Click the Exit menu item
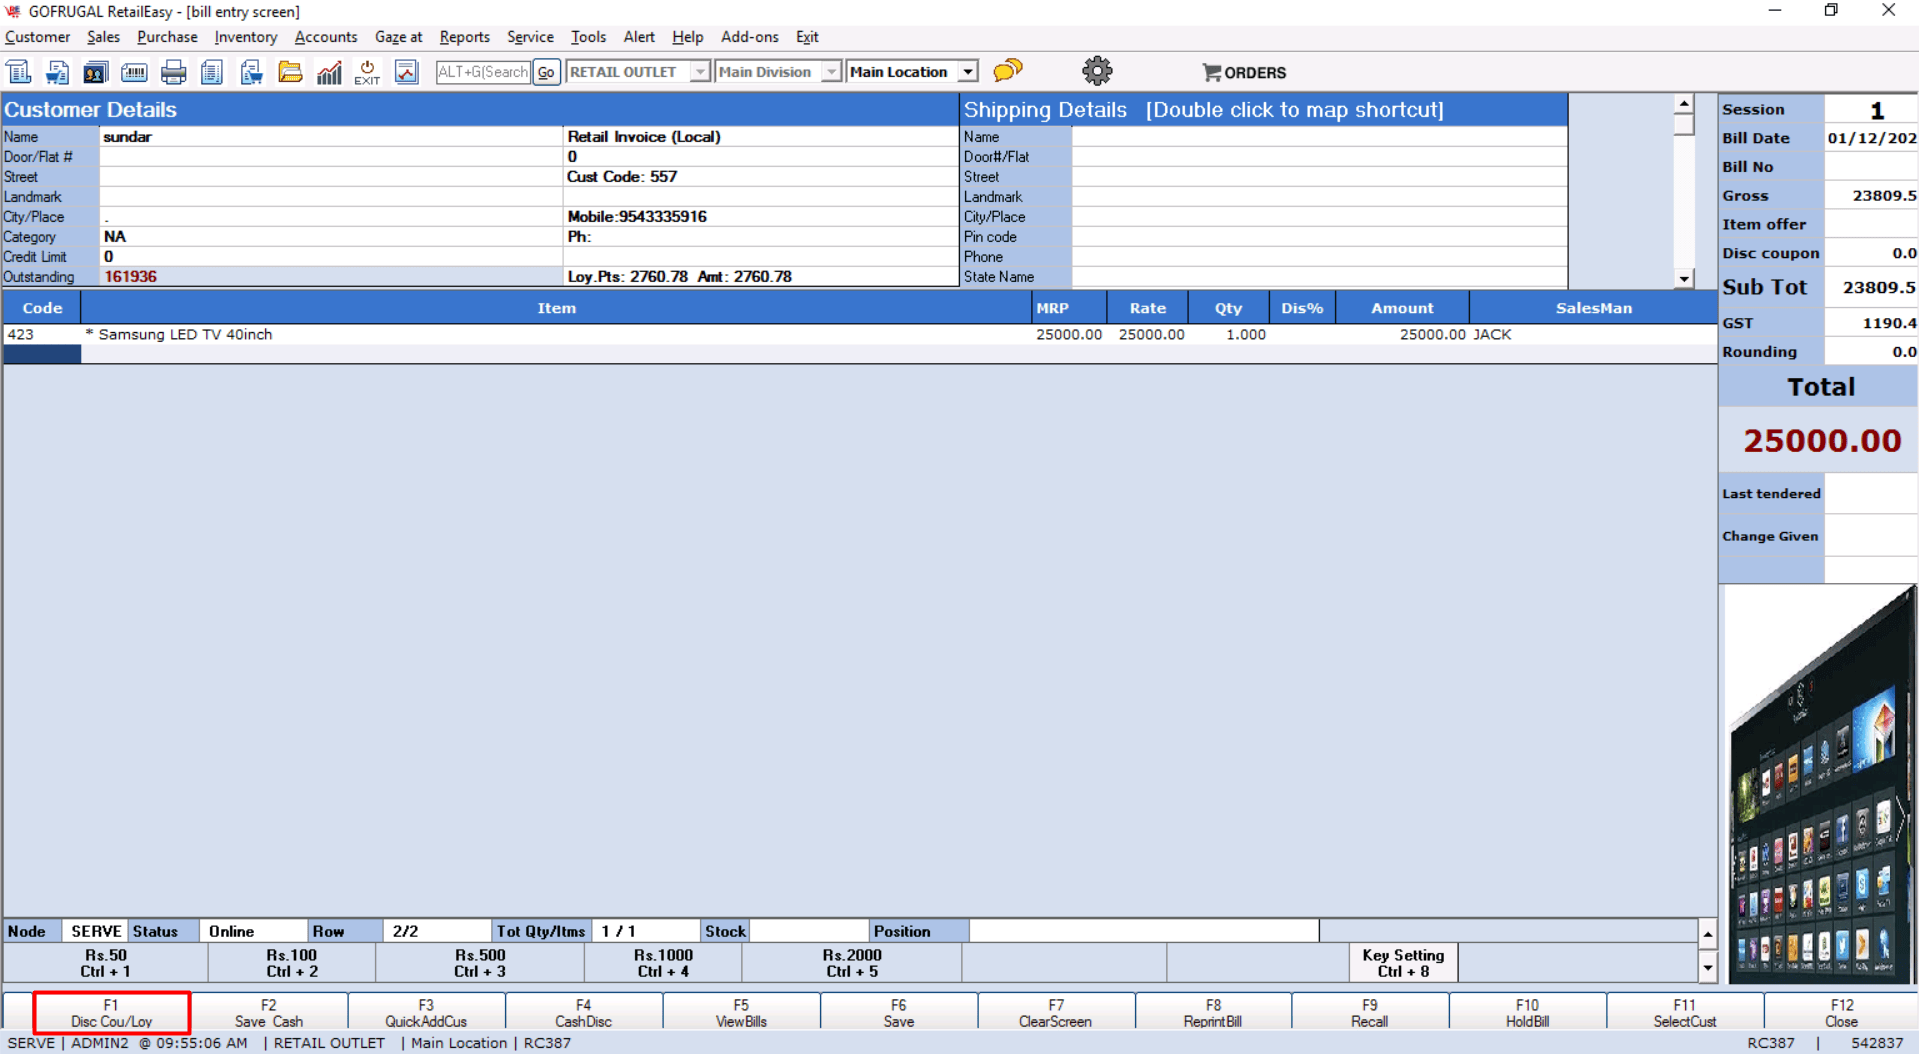The width and height of the screenshot is (1919, 1054). 807,37
